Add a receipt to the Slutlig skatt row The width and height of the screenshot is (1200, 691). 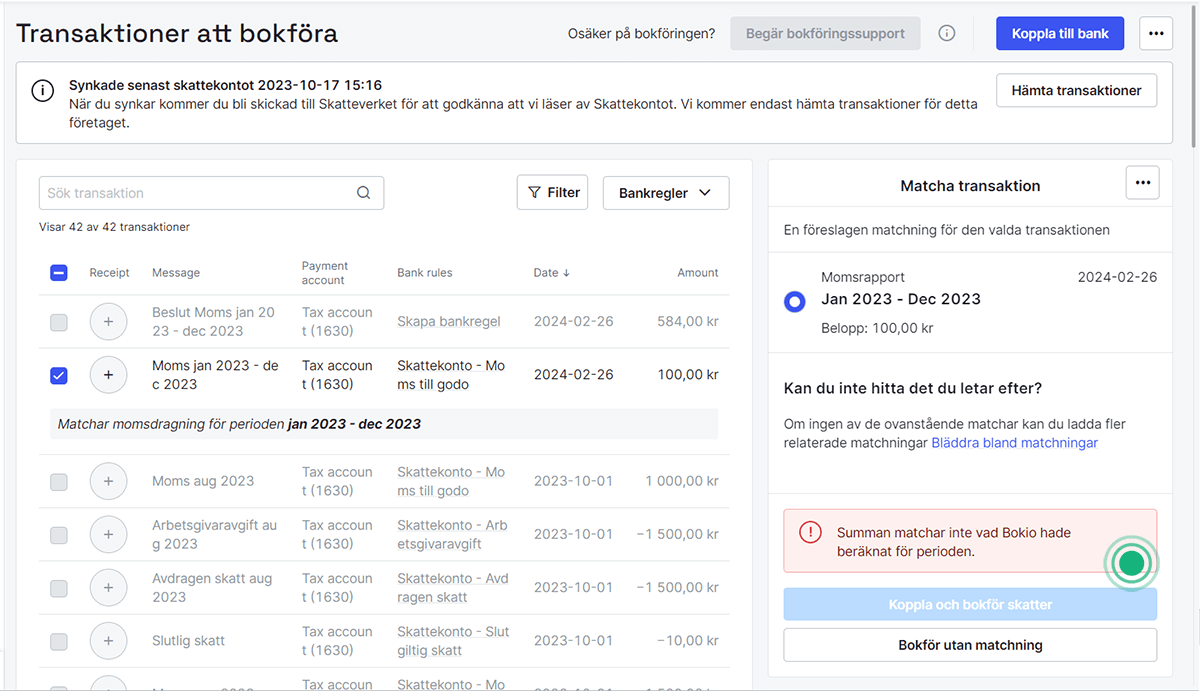108,640
